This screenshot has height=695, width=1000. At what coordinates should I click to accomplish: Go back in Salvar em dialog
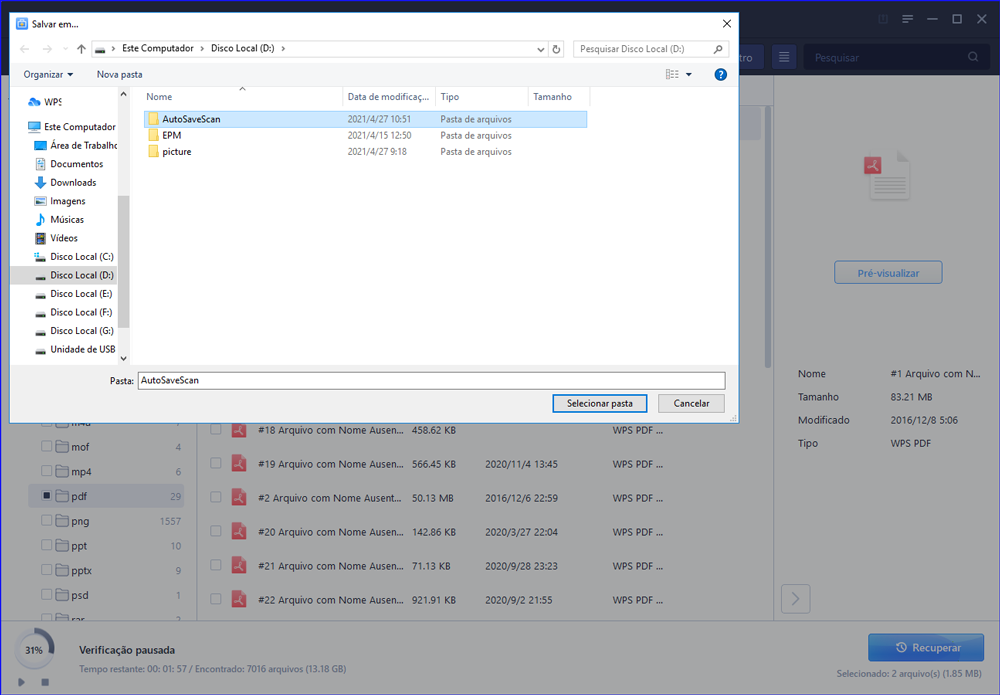coord(24,49)
